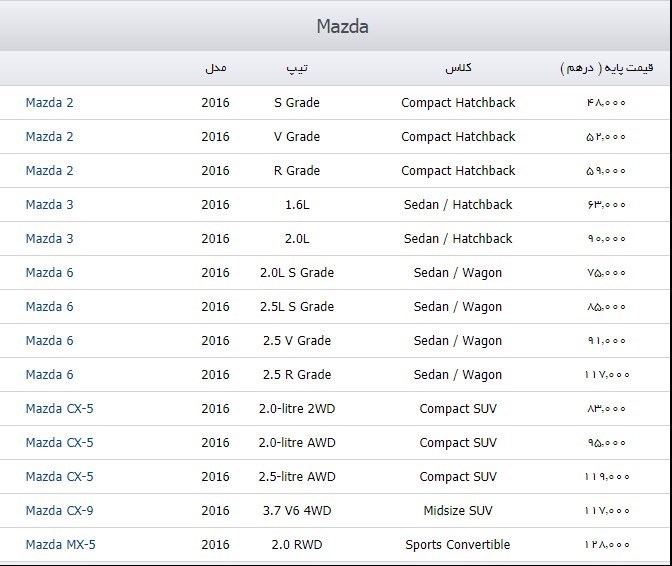Screen dimensions: 672x566
Task: Open the Mazda CX-9 link
Action: [59, 510]
